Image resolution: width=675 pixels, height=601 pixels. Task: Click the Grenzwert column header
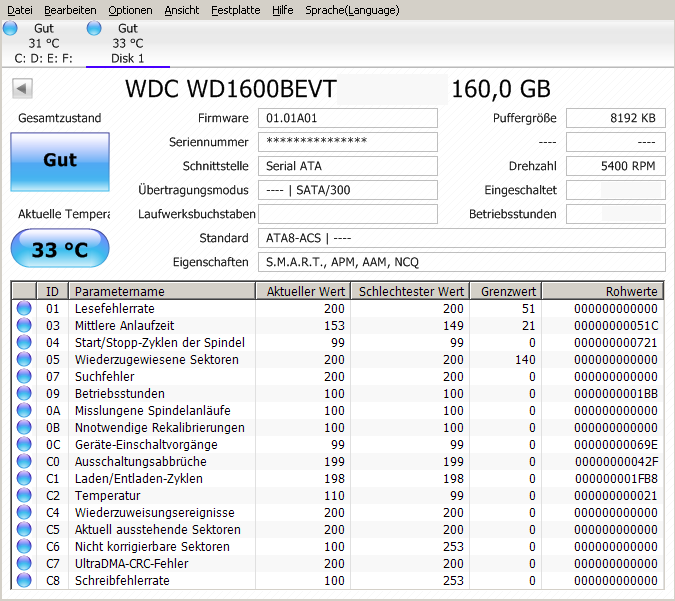click(505, 291)
